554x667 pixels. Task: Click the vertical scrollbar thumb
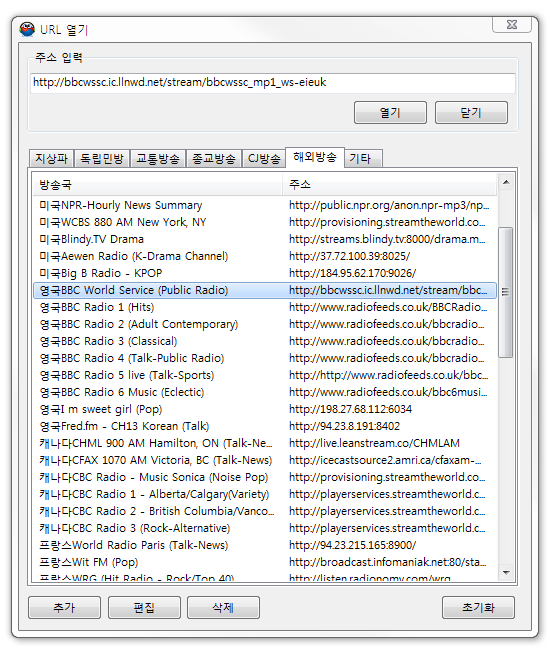pos(506,292)
